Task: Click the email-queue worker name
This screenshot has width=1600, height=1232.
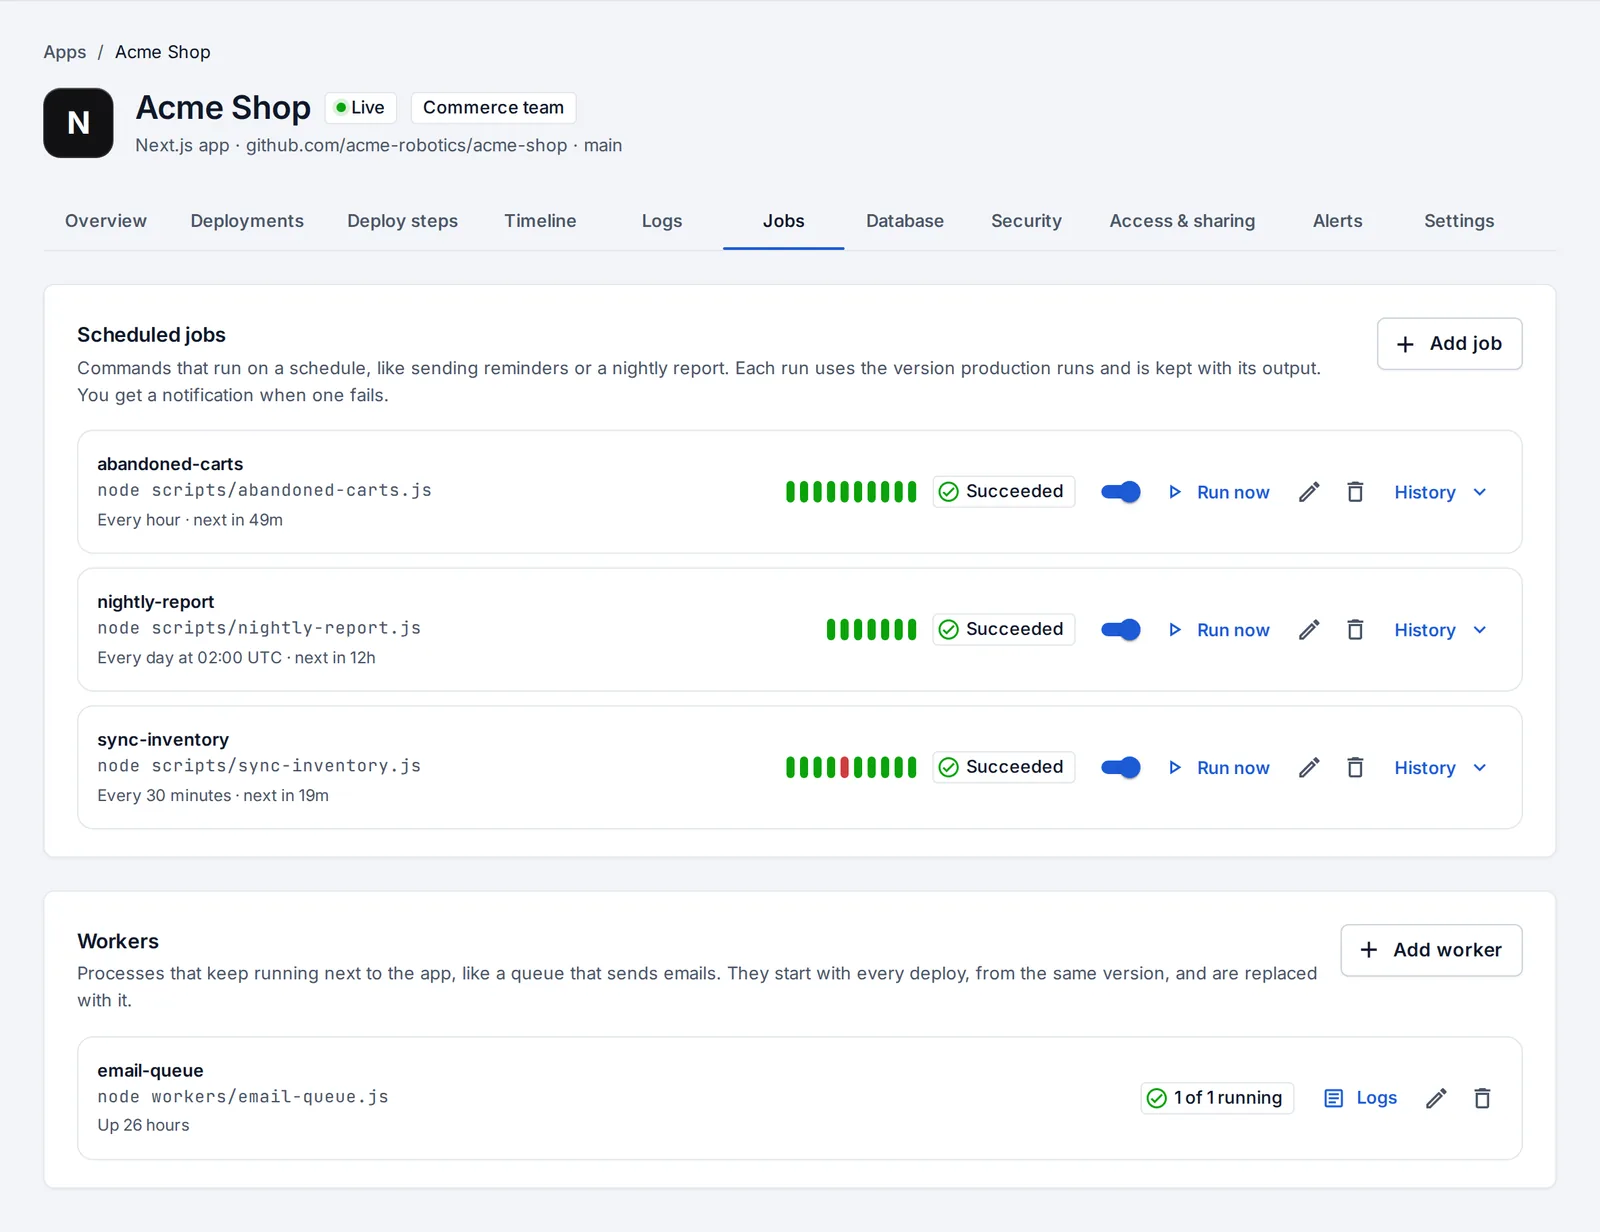Action: click(150, 1071)
